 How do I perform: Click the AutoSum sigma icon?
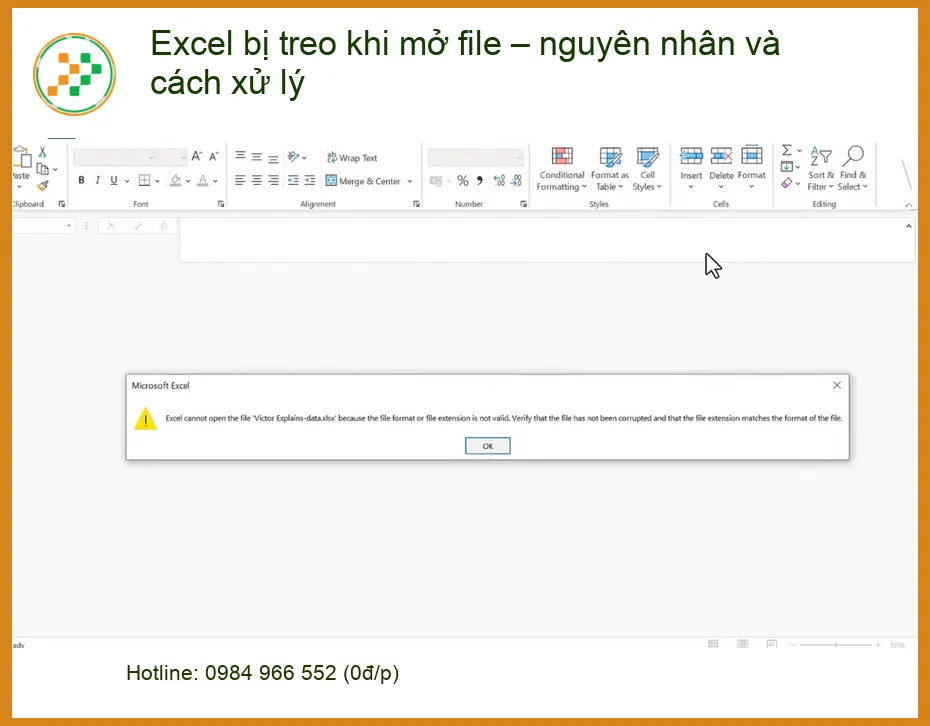pos(786,150)
